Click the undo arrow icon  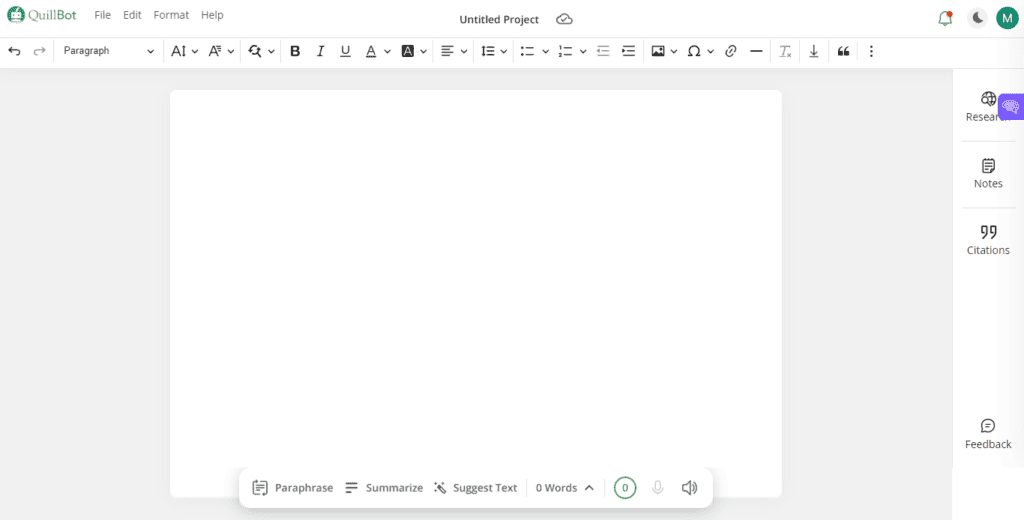(x=14, y=51)
